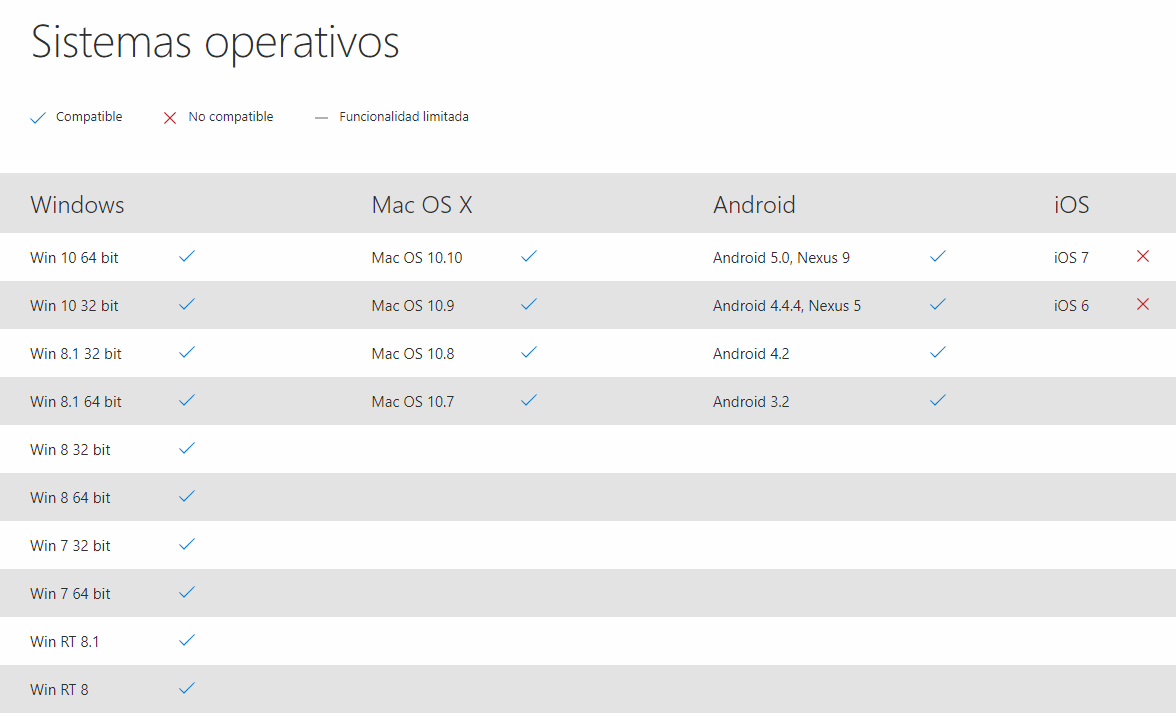Select the Win 7 64 bit text

[x=70, y=594]
